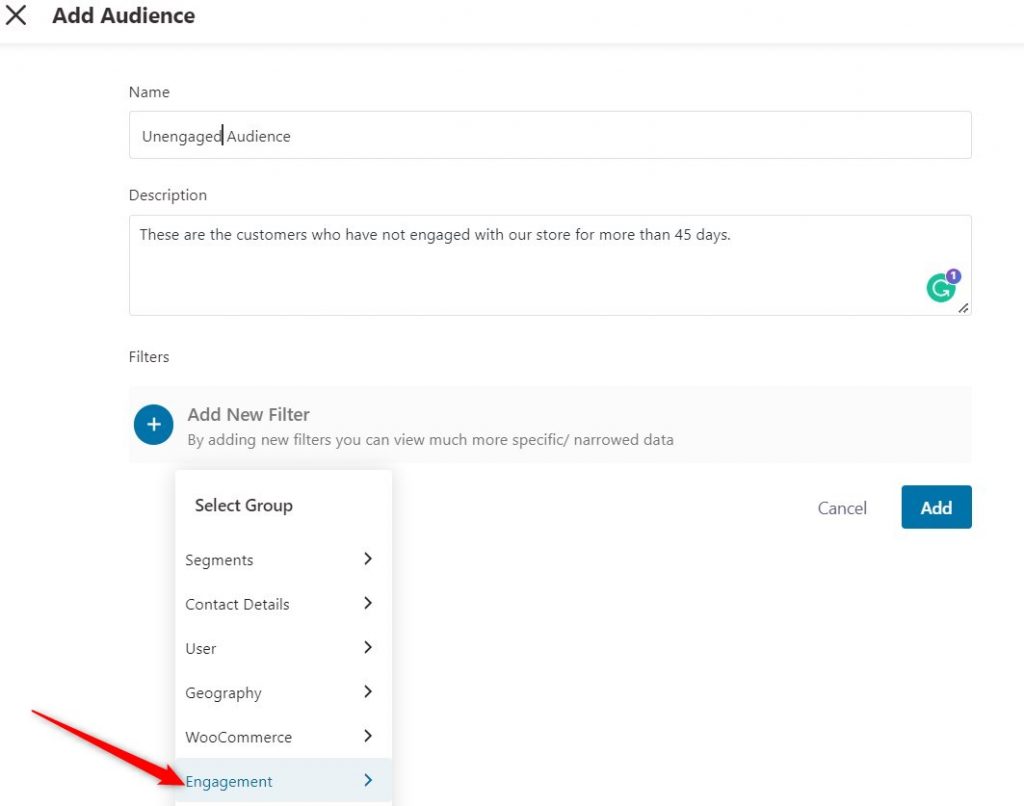Expand Contact Details with its chevron arrow
The width and height of the screenshot is (1024, 806).
click(x=368, y=603)
